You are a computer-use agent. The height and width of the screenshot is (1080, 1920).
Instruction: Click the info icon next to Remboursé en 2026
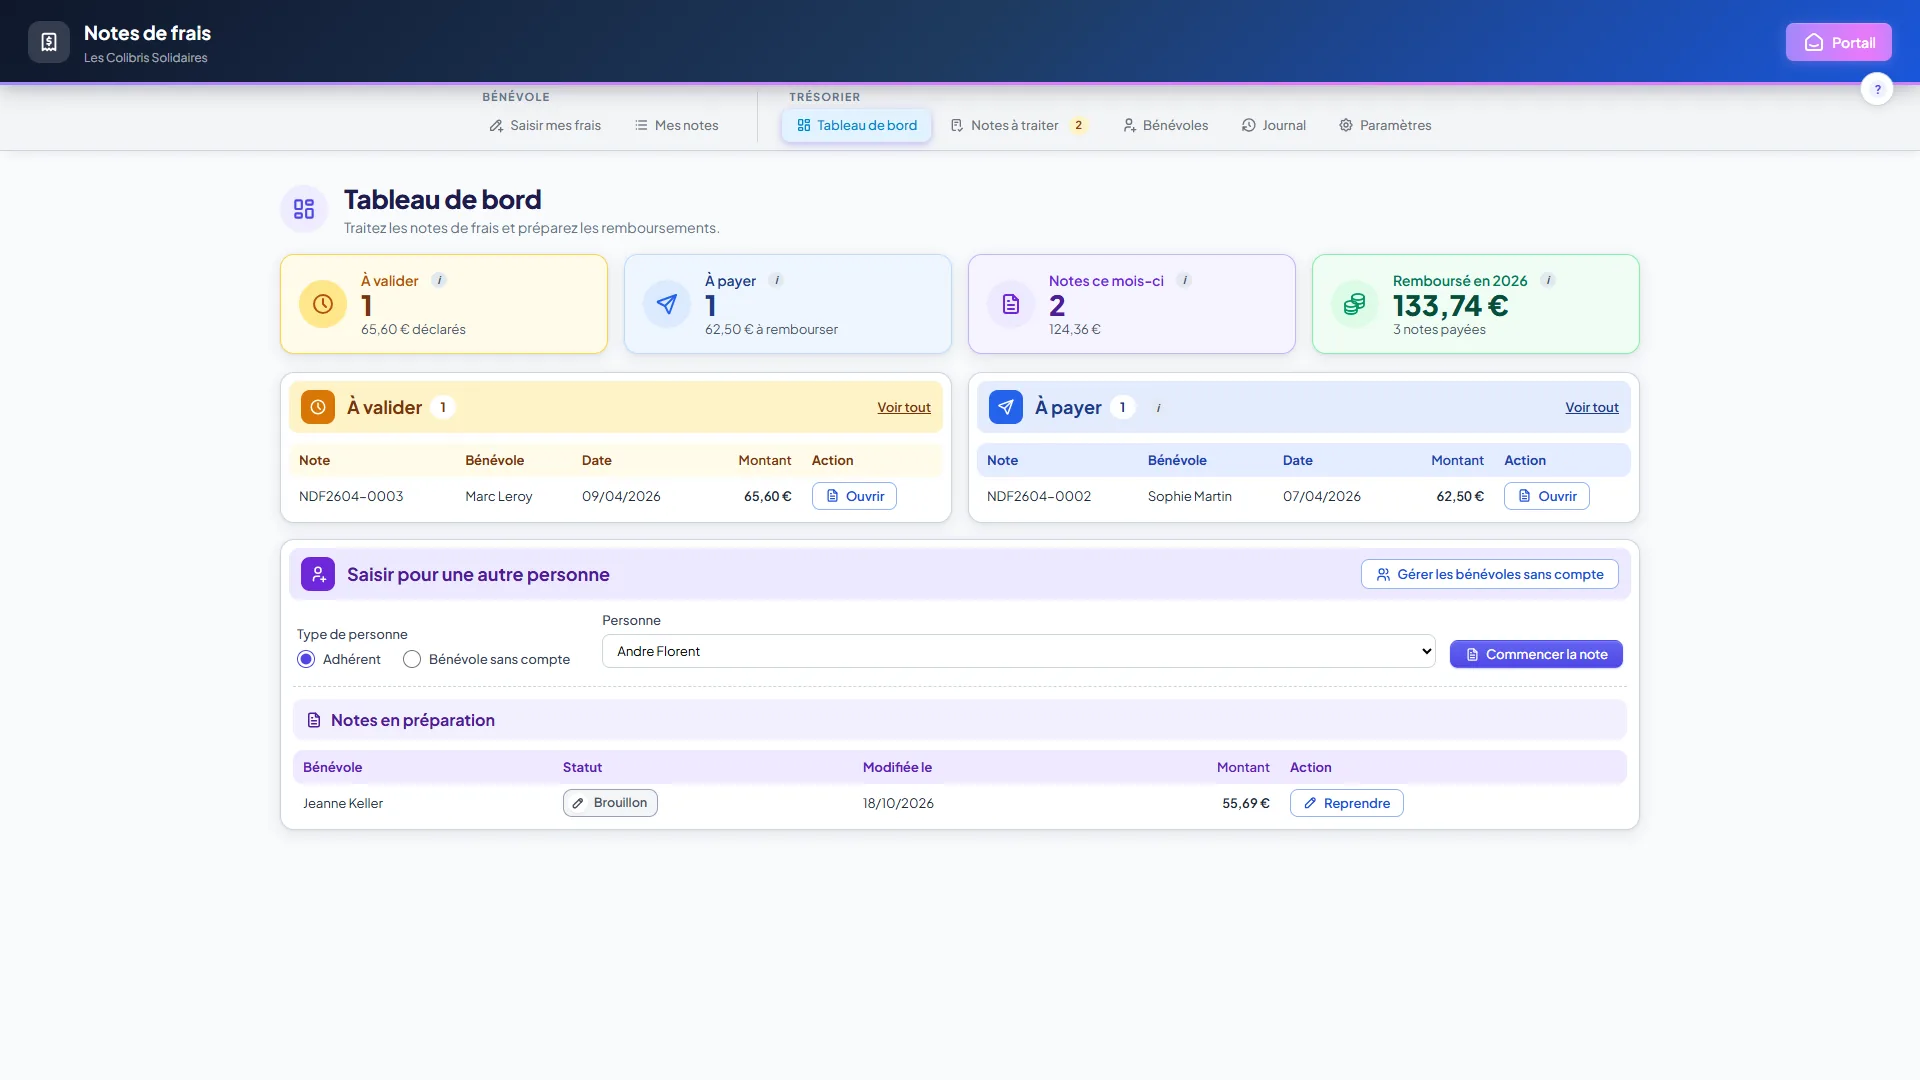(1549, 280)
